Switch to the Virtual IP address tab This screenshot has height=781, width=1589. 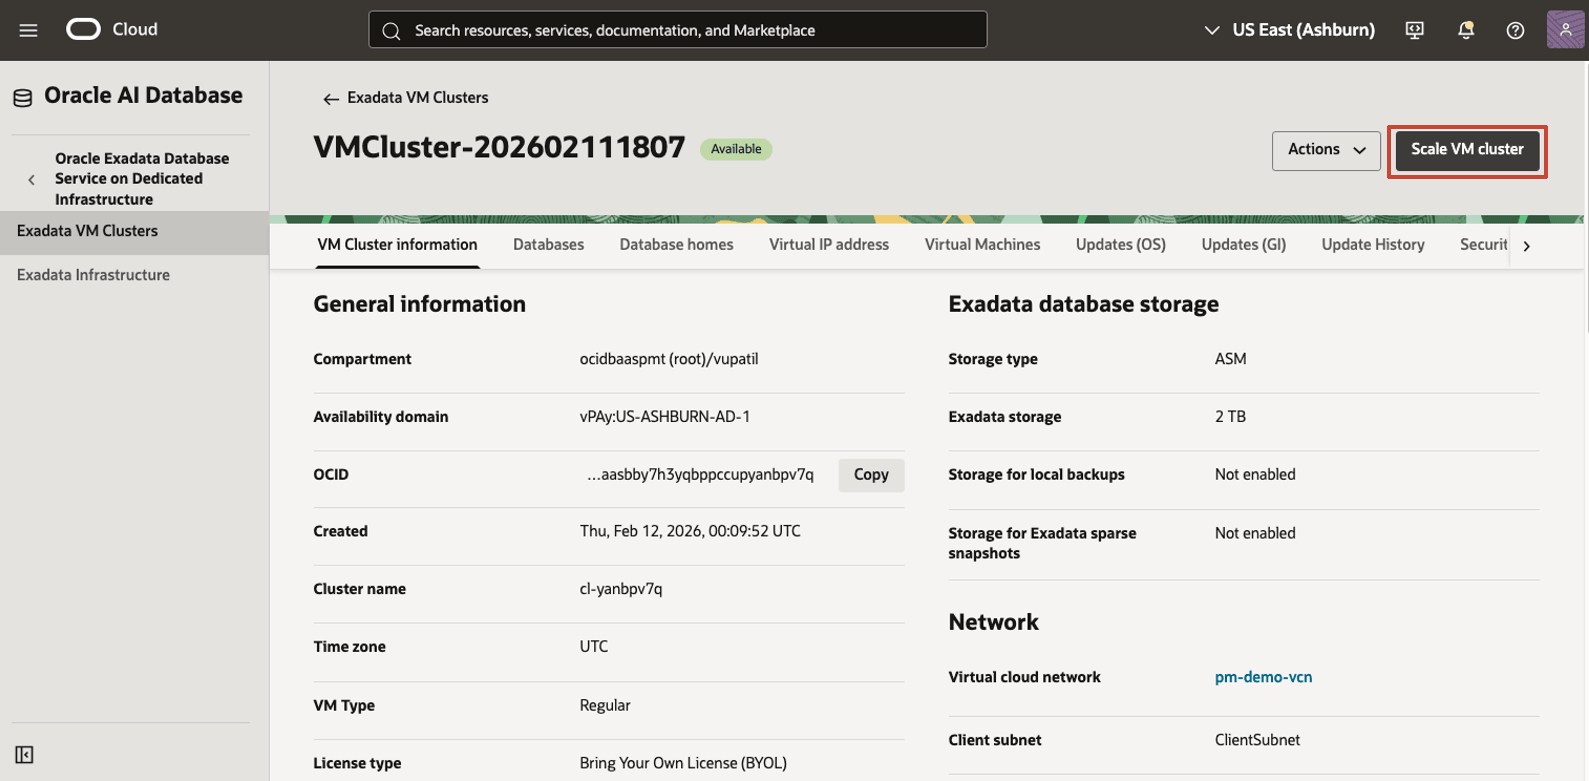click(x=829, y=245)
